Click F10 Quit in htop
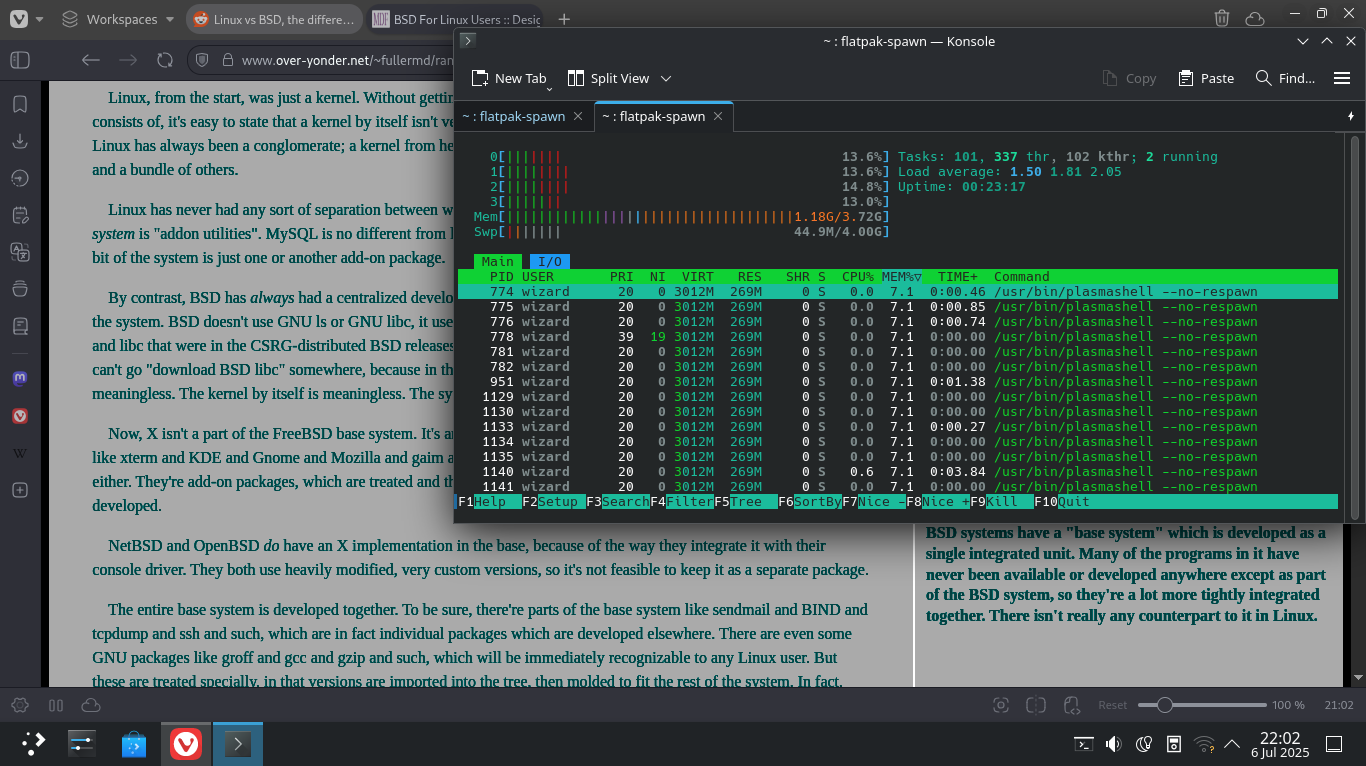Screen dimensions: 1366x766 coord(1062,501)
